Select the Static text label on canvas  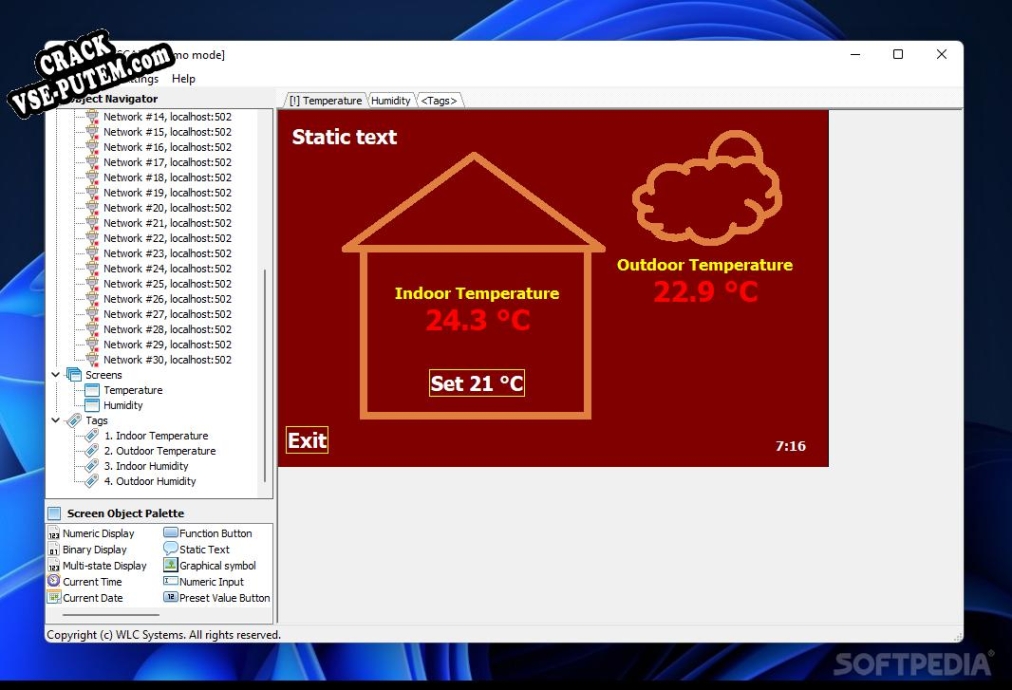point(344,137)
